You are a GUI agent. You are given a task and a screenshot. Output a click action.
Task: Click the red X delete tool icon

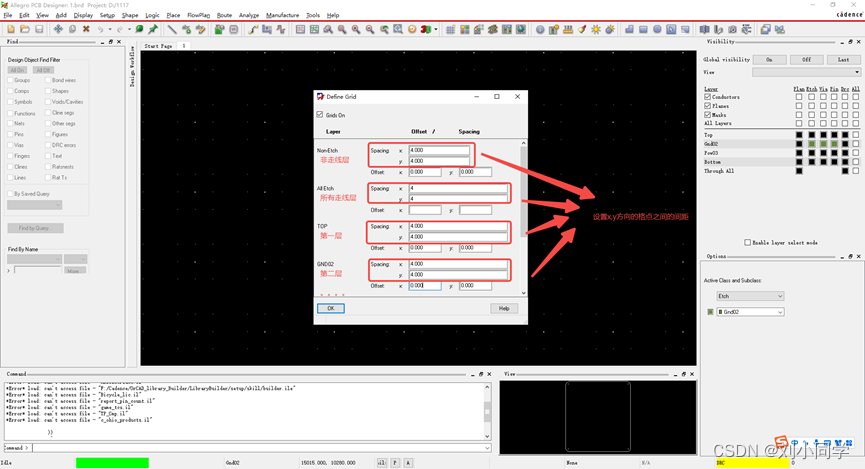(x=86, y=29)
